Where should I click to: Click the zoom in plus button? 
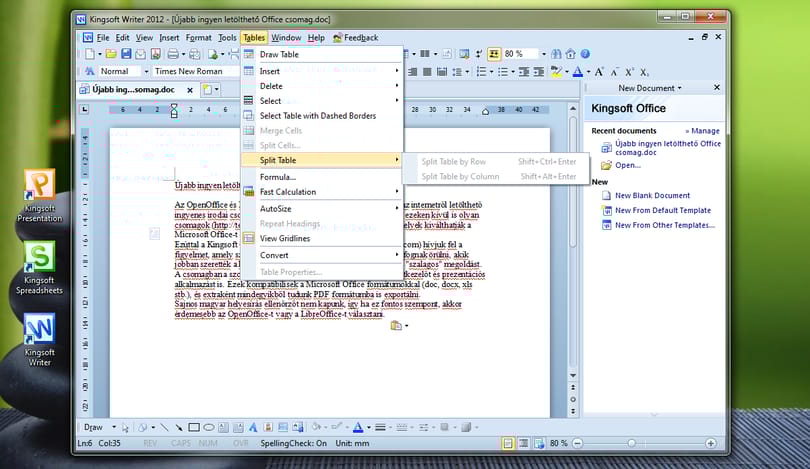tap(711, 443)
